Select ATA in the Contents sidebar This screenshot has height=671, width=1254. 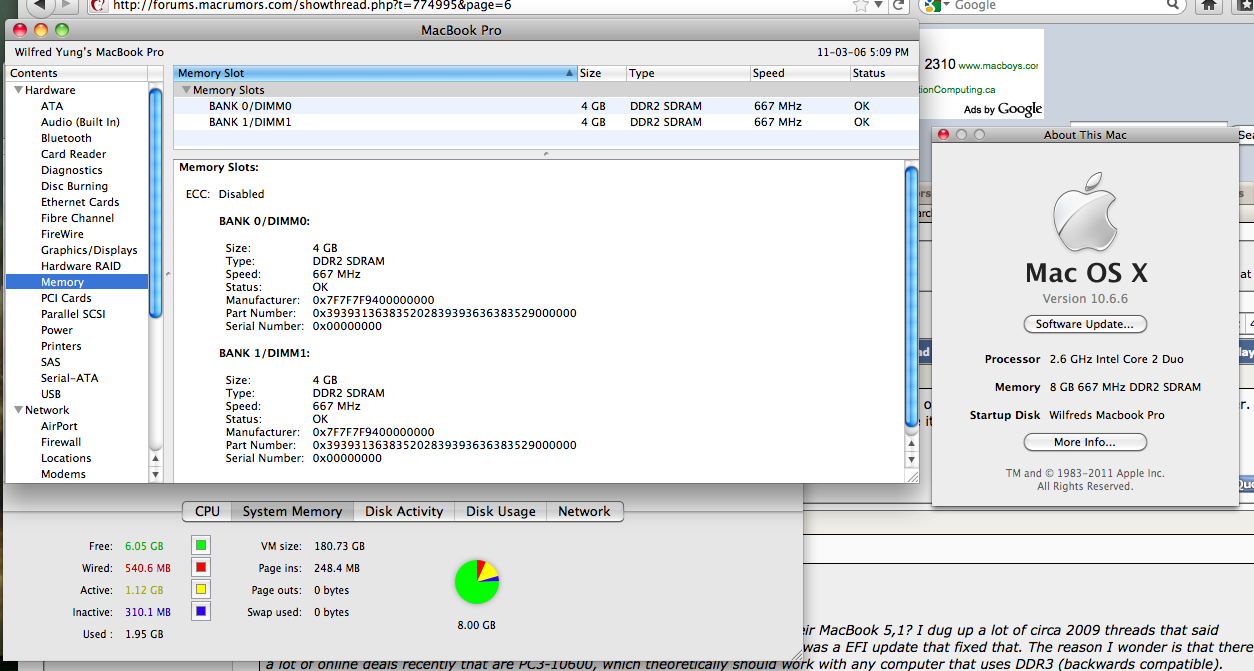point(52,106)
